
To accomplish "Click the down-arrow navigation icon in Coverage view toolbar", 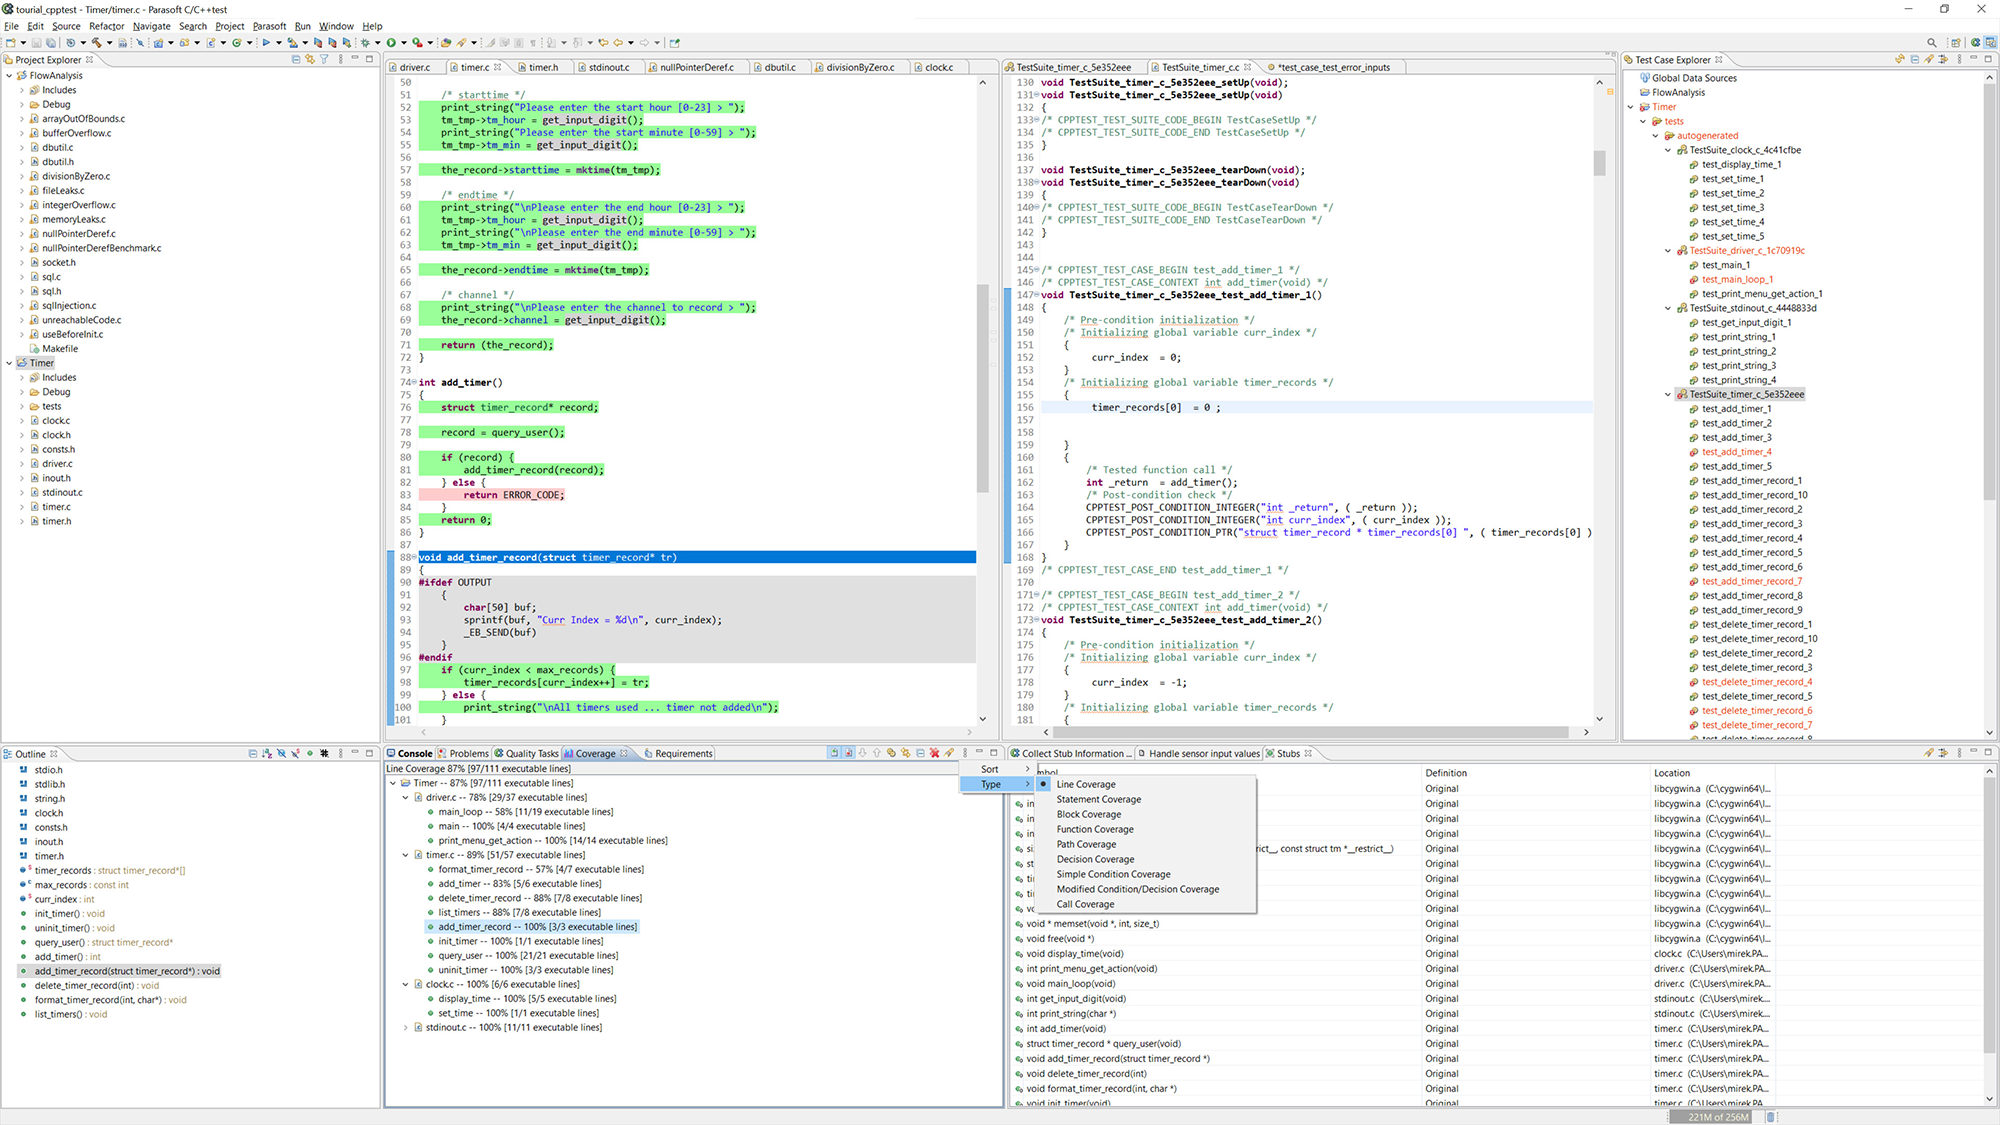I will click(862, 753).
